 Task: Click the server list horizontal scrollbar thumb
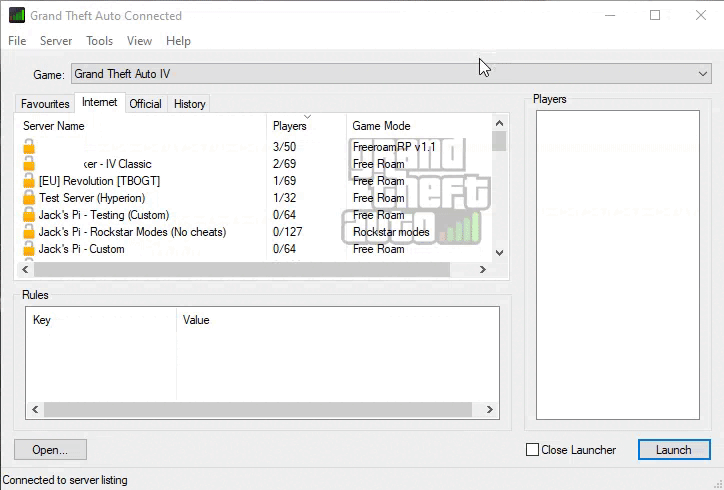(x=241, y=269)
